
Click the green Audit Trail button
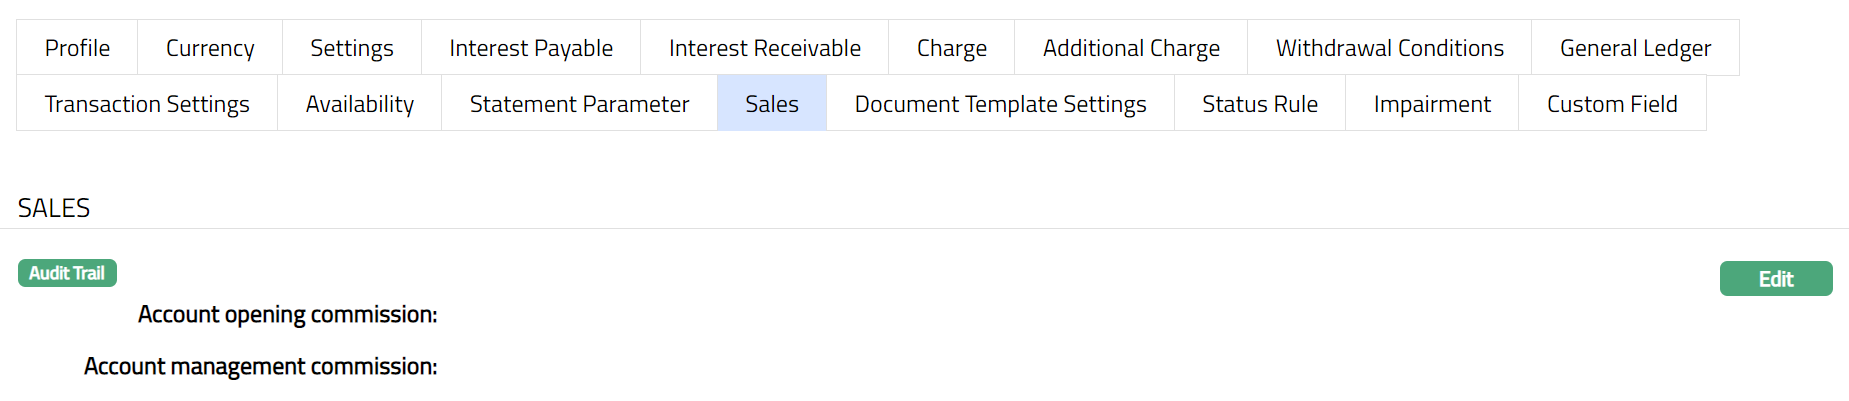point(67,273)
